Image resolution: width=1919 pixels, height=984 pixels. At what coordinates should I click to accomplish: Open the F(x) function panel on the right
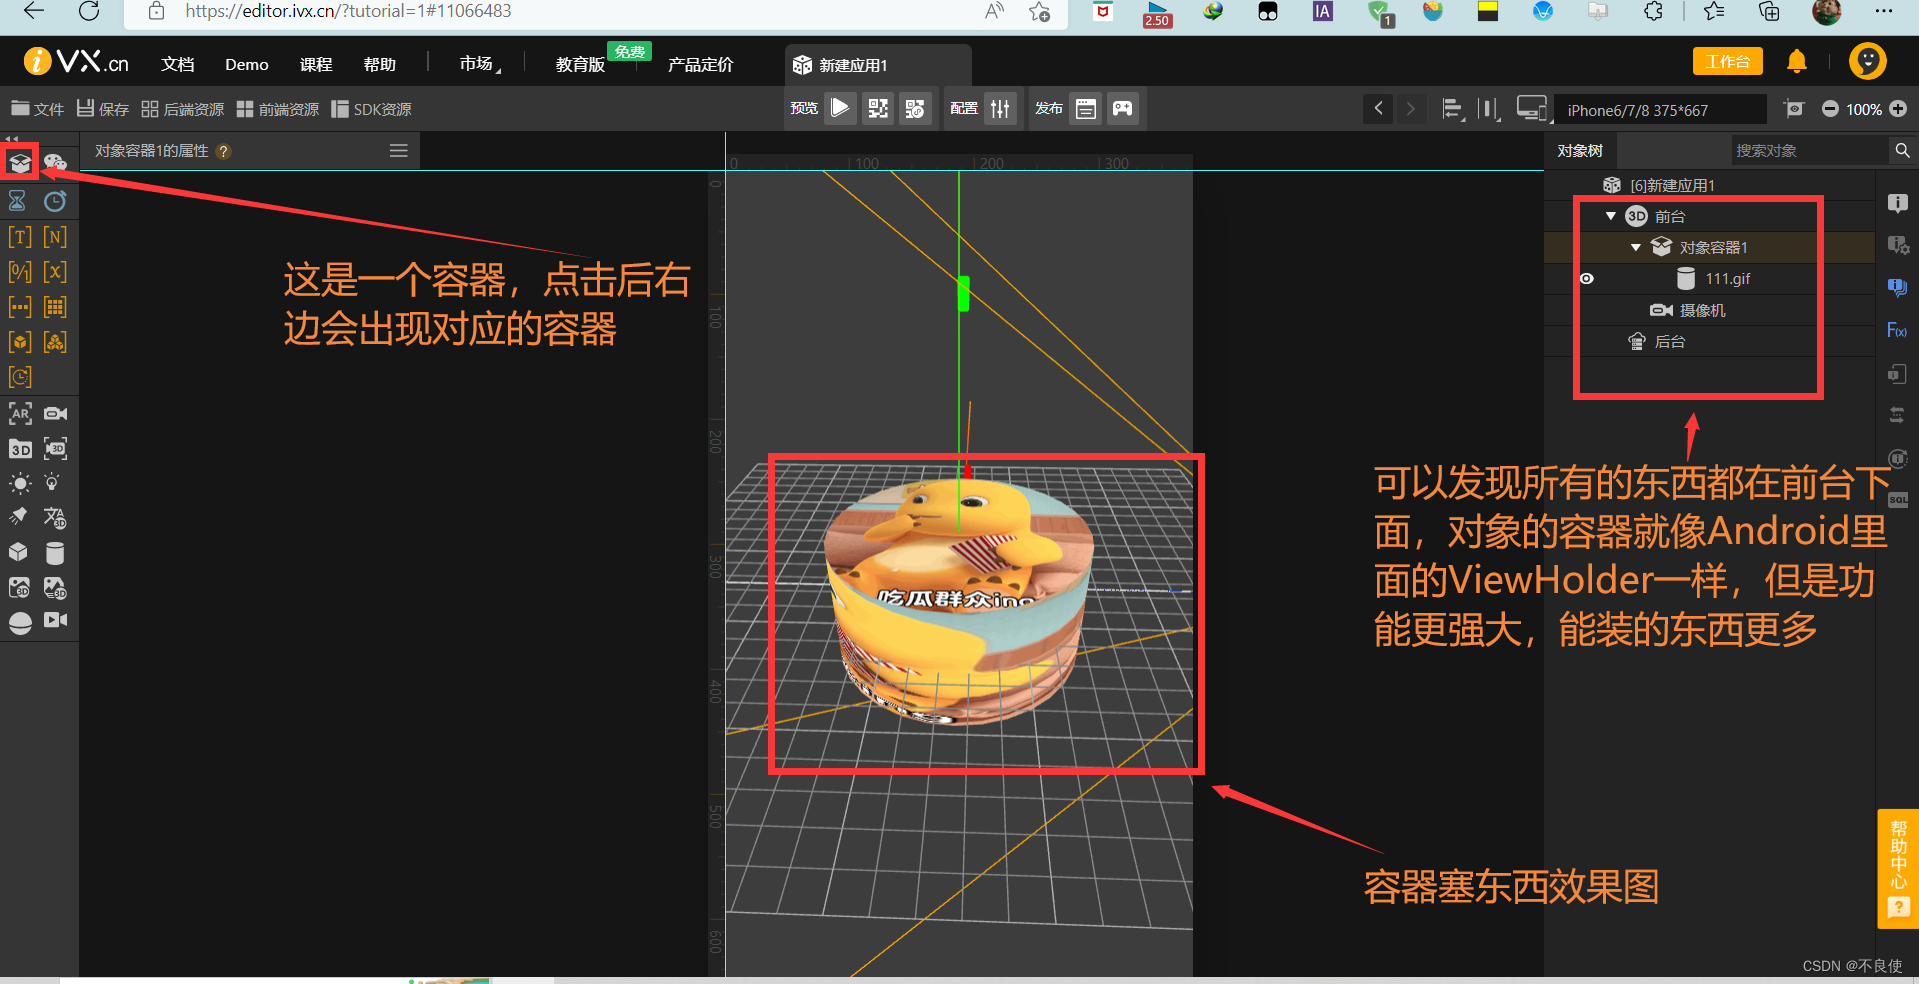coord(1897,330)
